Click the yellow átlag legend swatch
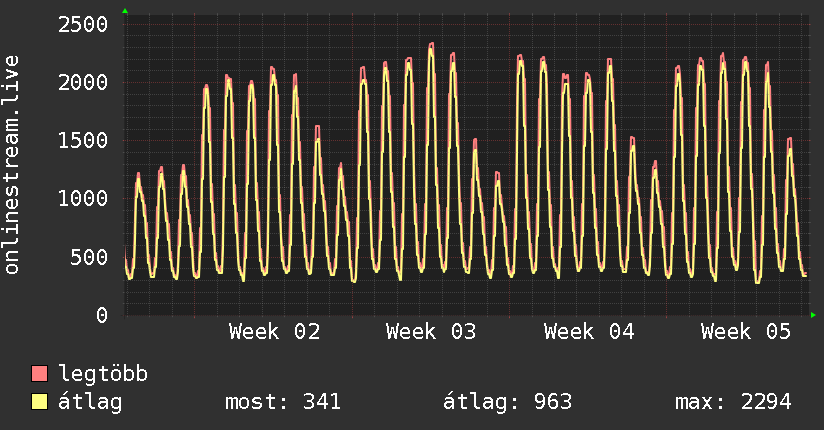The height and width of the screenshot is (430, 824). pyautogui.click(x=40, y=402)
